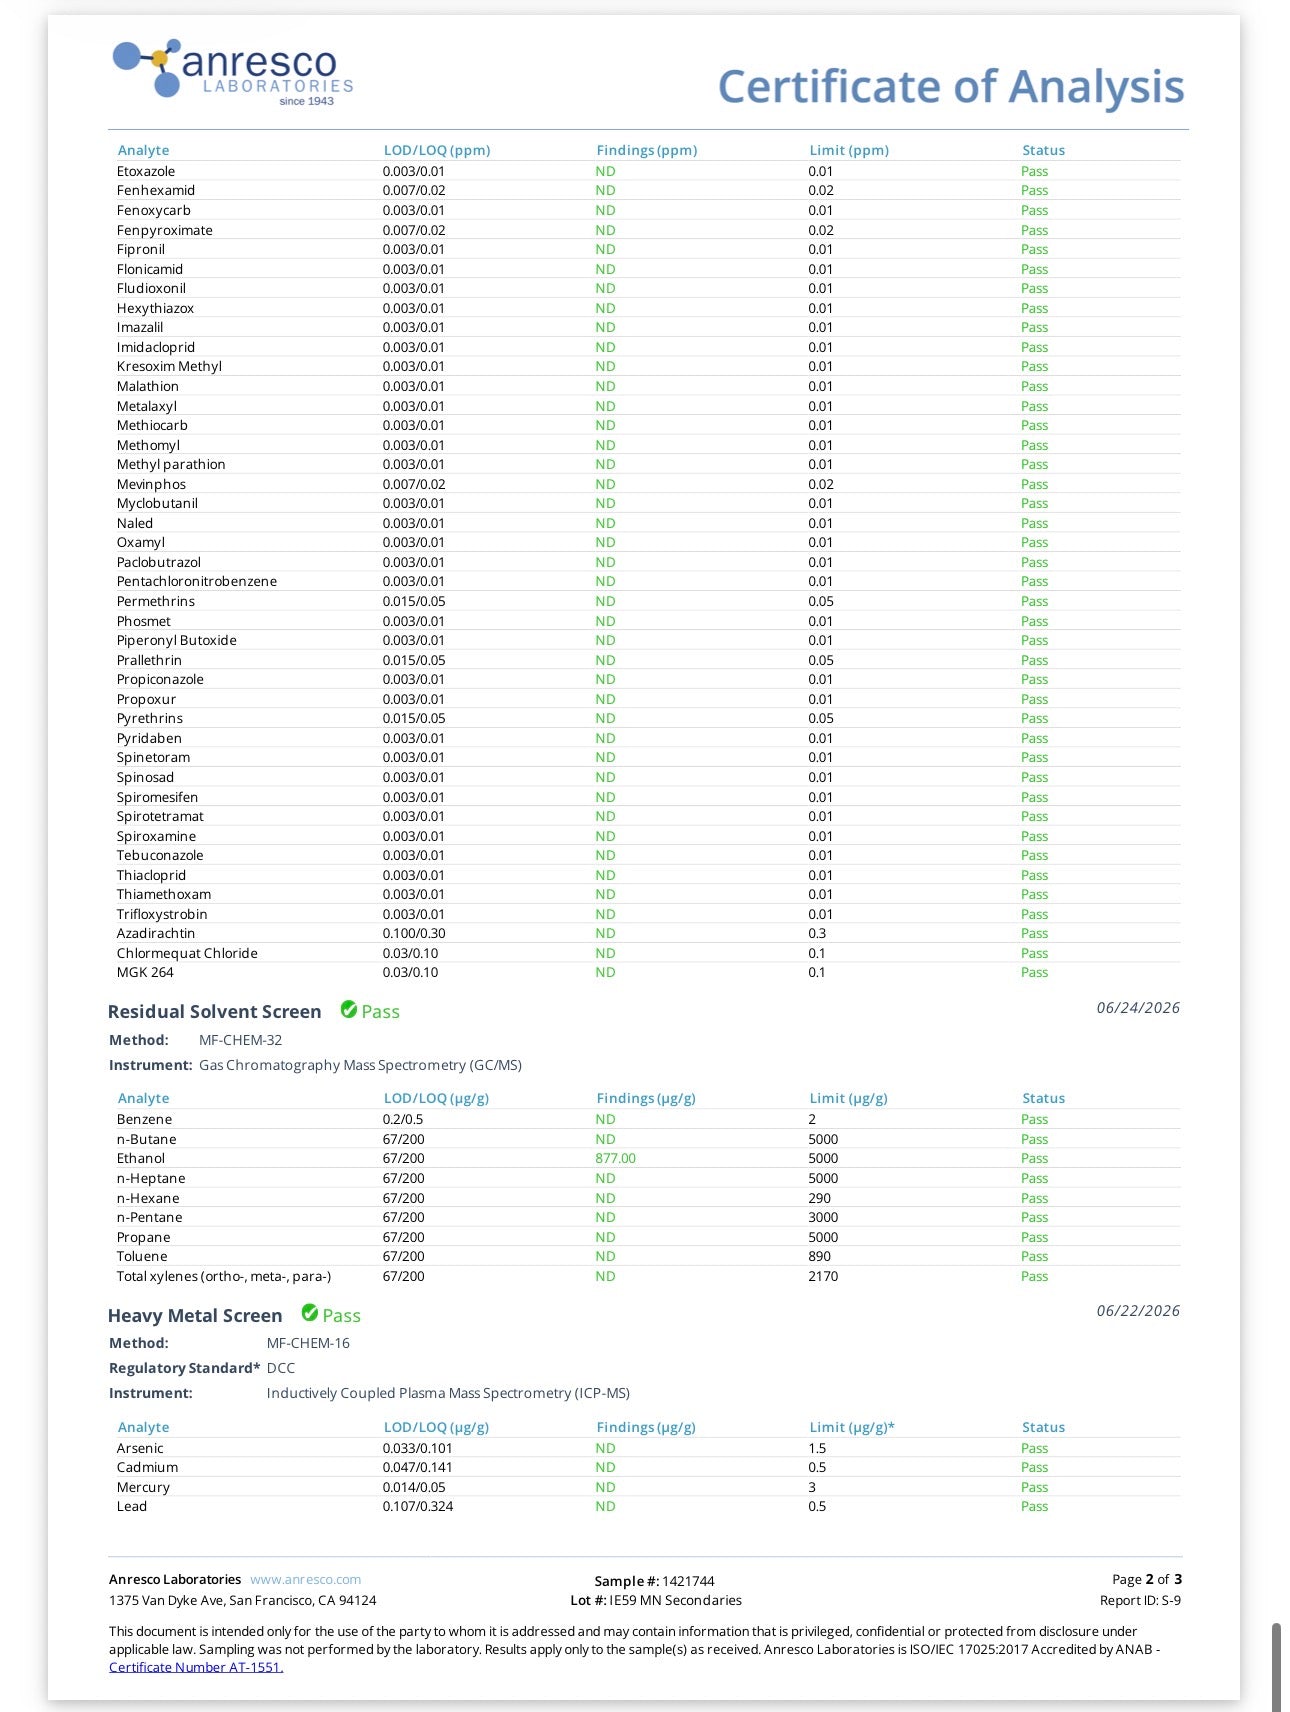The height and width of the screenshot is (1712, 1290).
Task: Click the Anresco Laboratories molecule logo
Action: pos(233,71)
